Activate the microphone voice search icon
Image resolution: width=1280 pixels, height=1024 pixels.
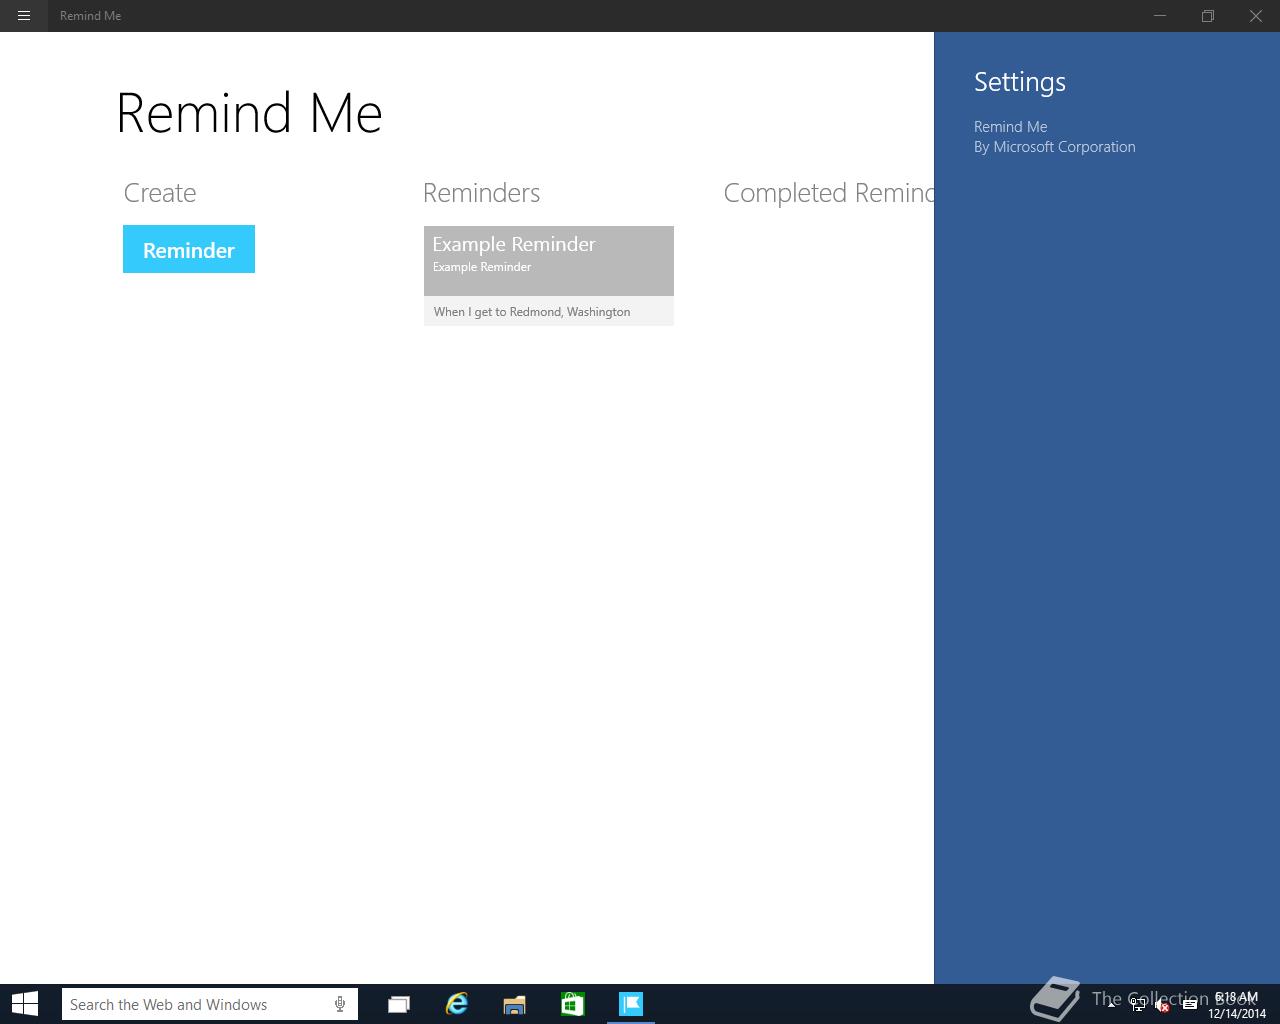click(340, 1004)
